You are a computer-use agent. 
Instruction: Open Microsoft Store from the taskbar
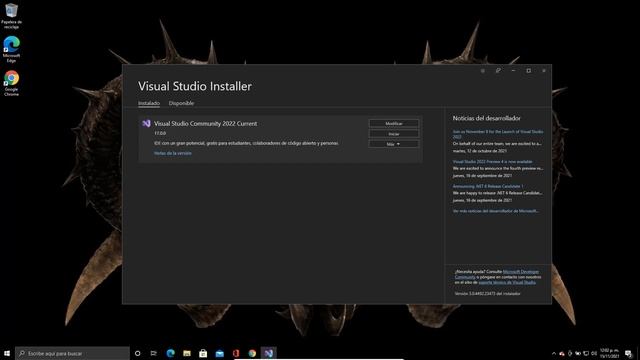coord(203,353)
